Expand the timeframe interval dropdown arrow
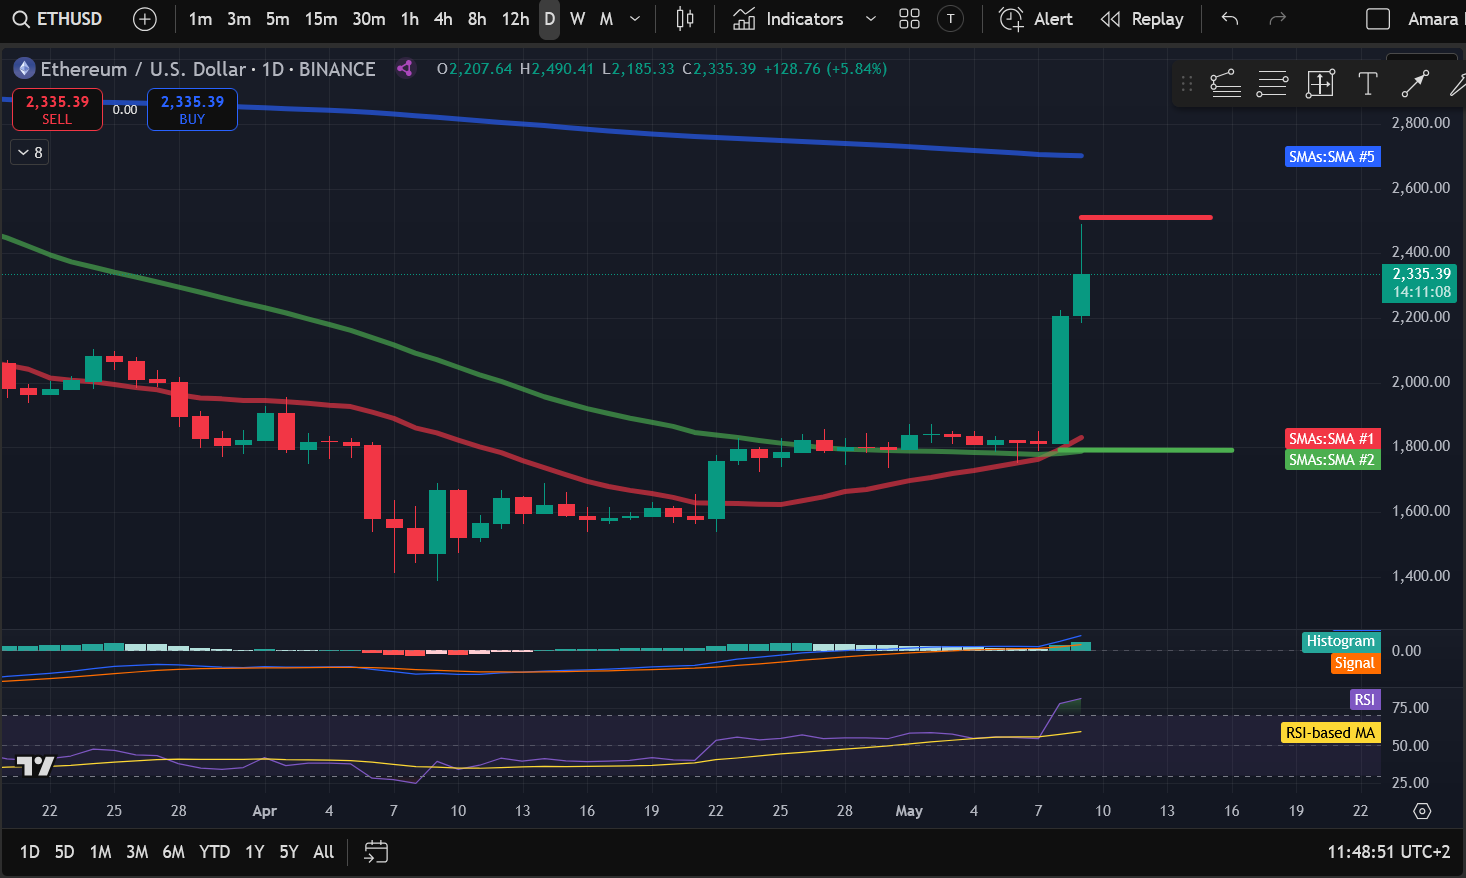The image size is (1466, 878). click(635, 19)
